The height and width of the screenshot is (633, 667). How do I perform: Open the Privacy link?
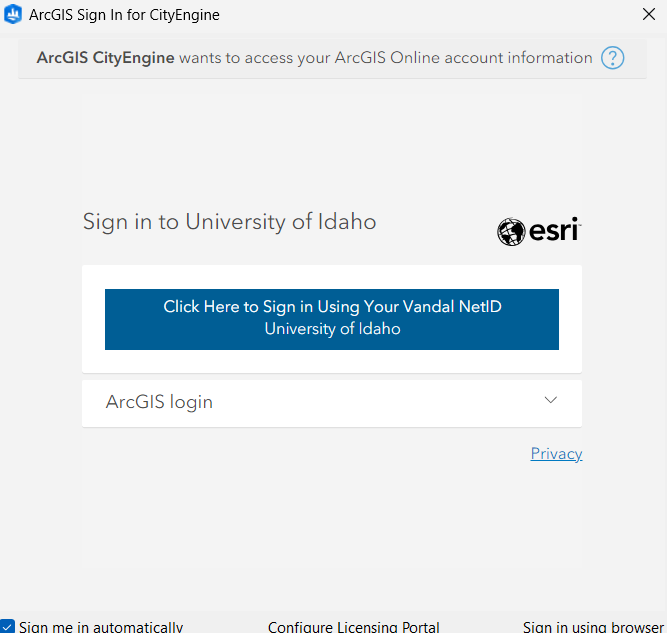tap(556, 454)
